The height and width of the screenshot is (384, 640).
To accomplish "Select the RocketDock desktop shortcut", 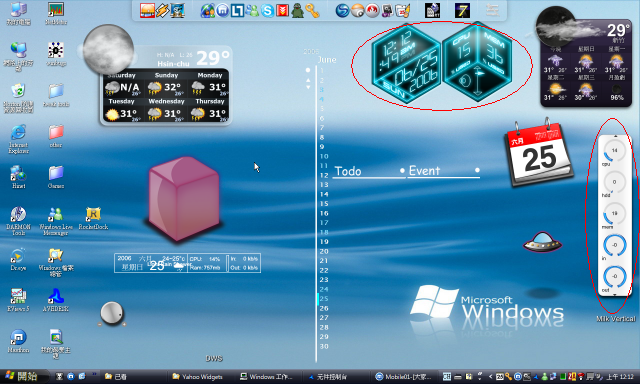I will pyautogui.click(x=93, y=218).
